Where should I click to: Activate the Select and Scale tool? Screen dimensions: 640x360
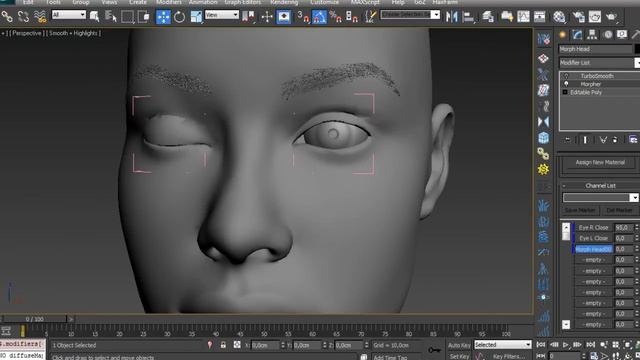[196, 17]
